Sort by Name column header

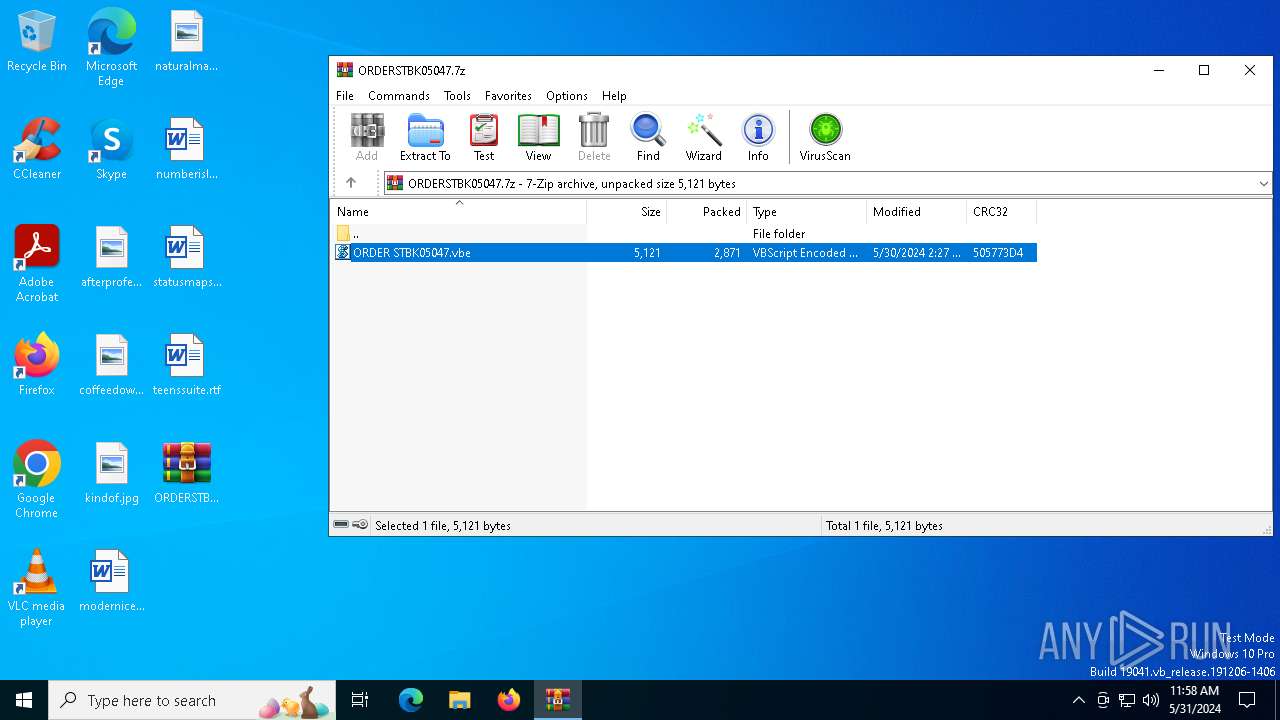pyautogui.click(x=458, y=212)
